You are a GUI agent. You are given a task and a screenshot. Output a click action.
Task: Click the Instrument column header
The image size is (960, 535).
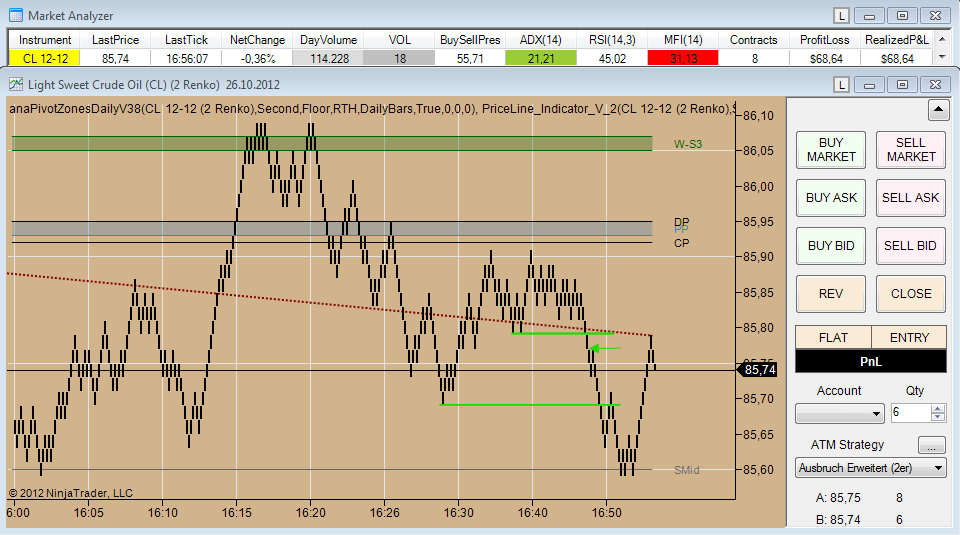(x=45, y=40)
